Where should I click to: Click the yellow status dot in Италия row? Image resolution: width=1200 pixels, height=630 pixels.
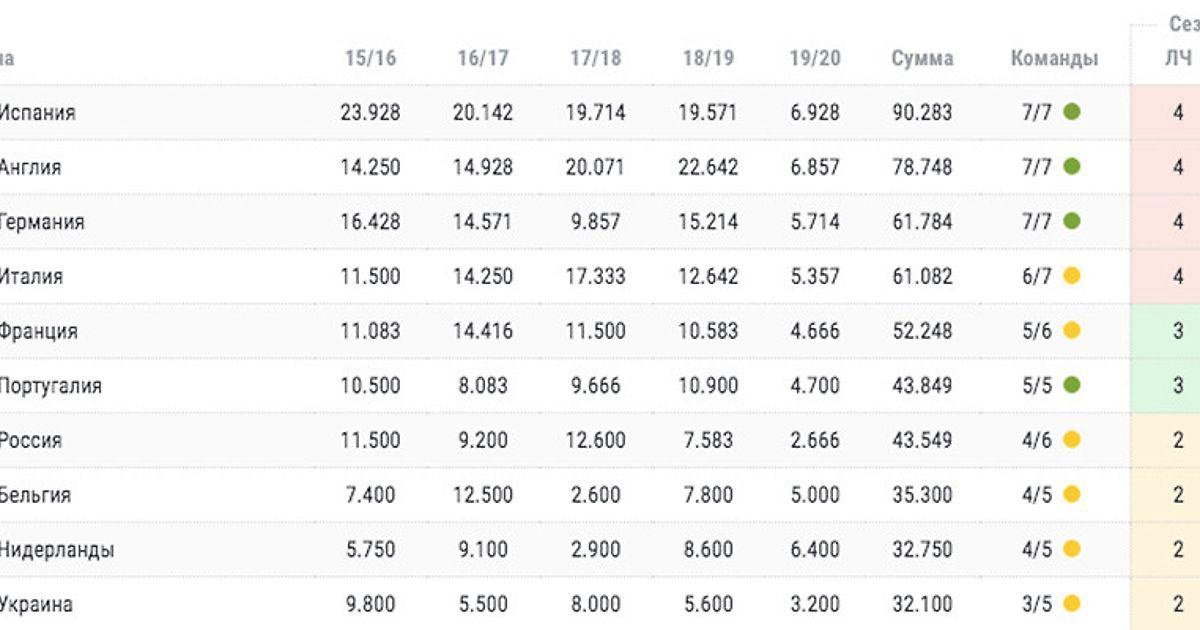[1072, 276]
